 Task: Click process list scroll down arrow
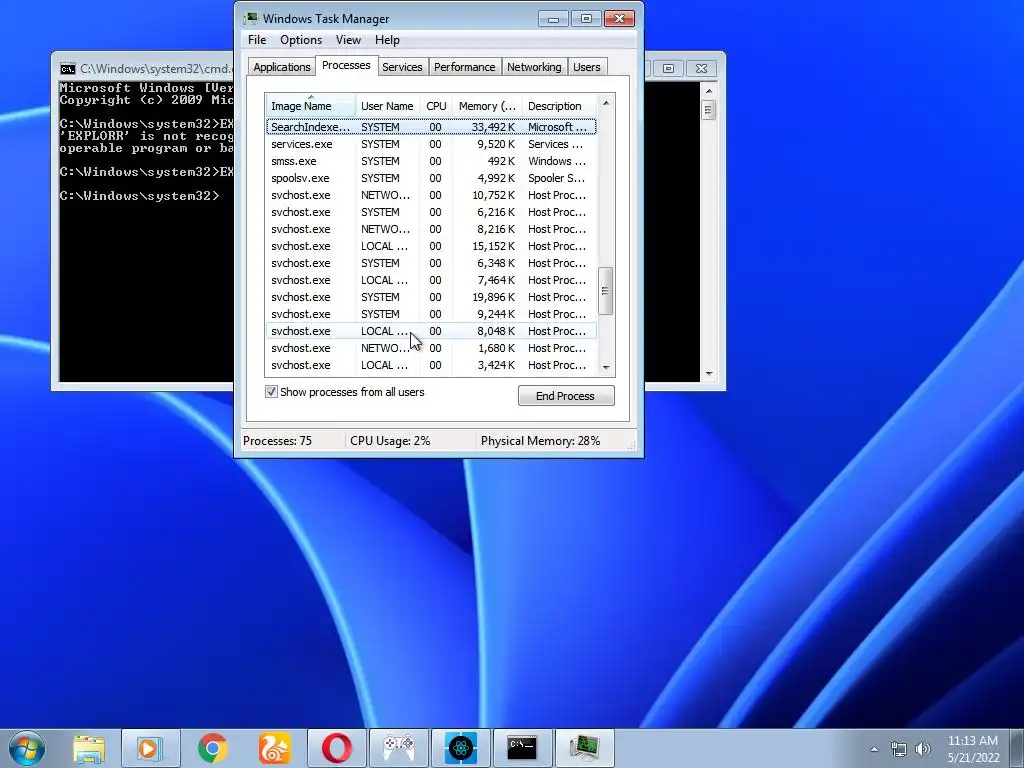tap(606, 368)
